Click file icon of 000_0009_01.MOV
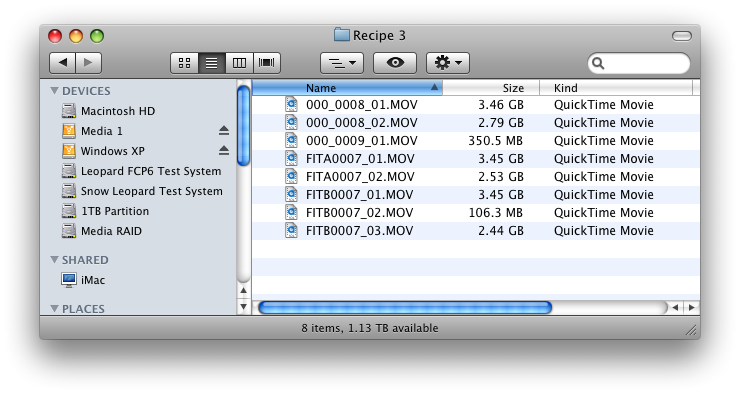 point(292,141)
